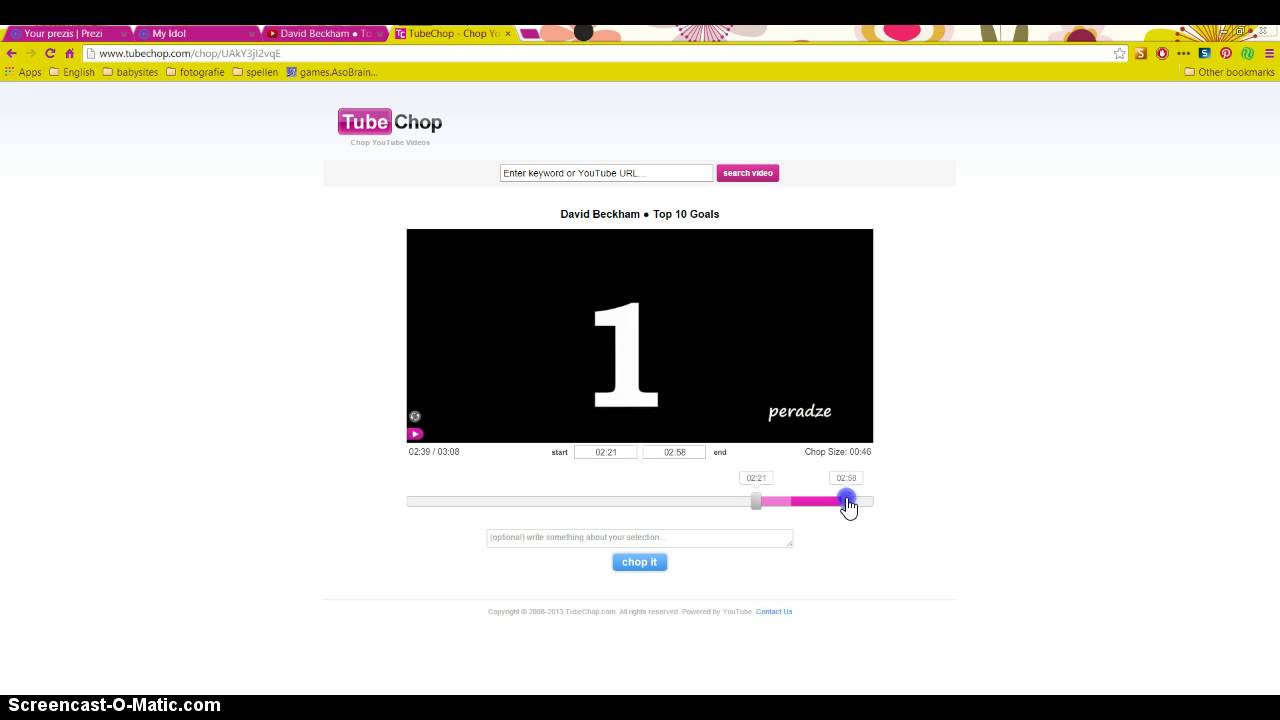Open the orange S extension icon
1280x720 pixels.
[x=1141, y=53]
